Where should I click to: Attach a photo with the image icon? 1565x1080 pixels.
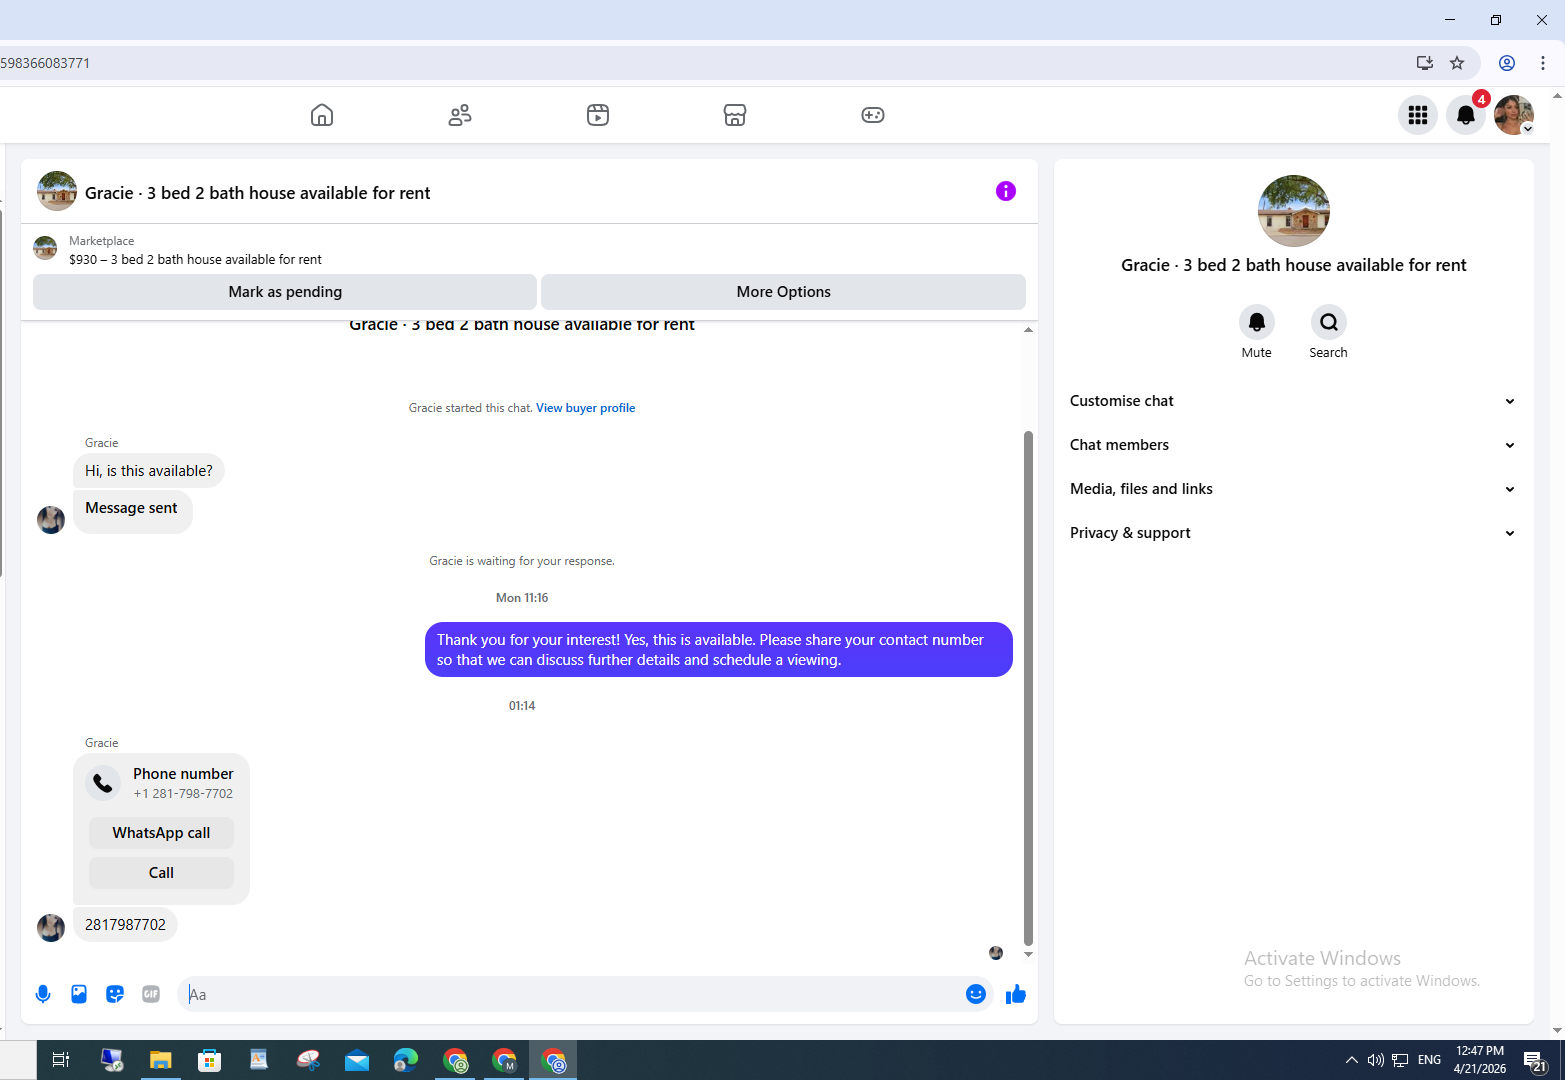(x=79, y=994)
